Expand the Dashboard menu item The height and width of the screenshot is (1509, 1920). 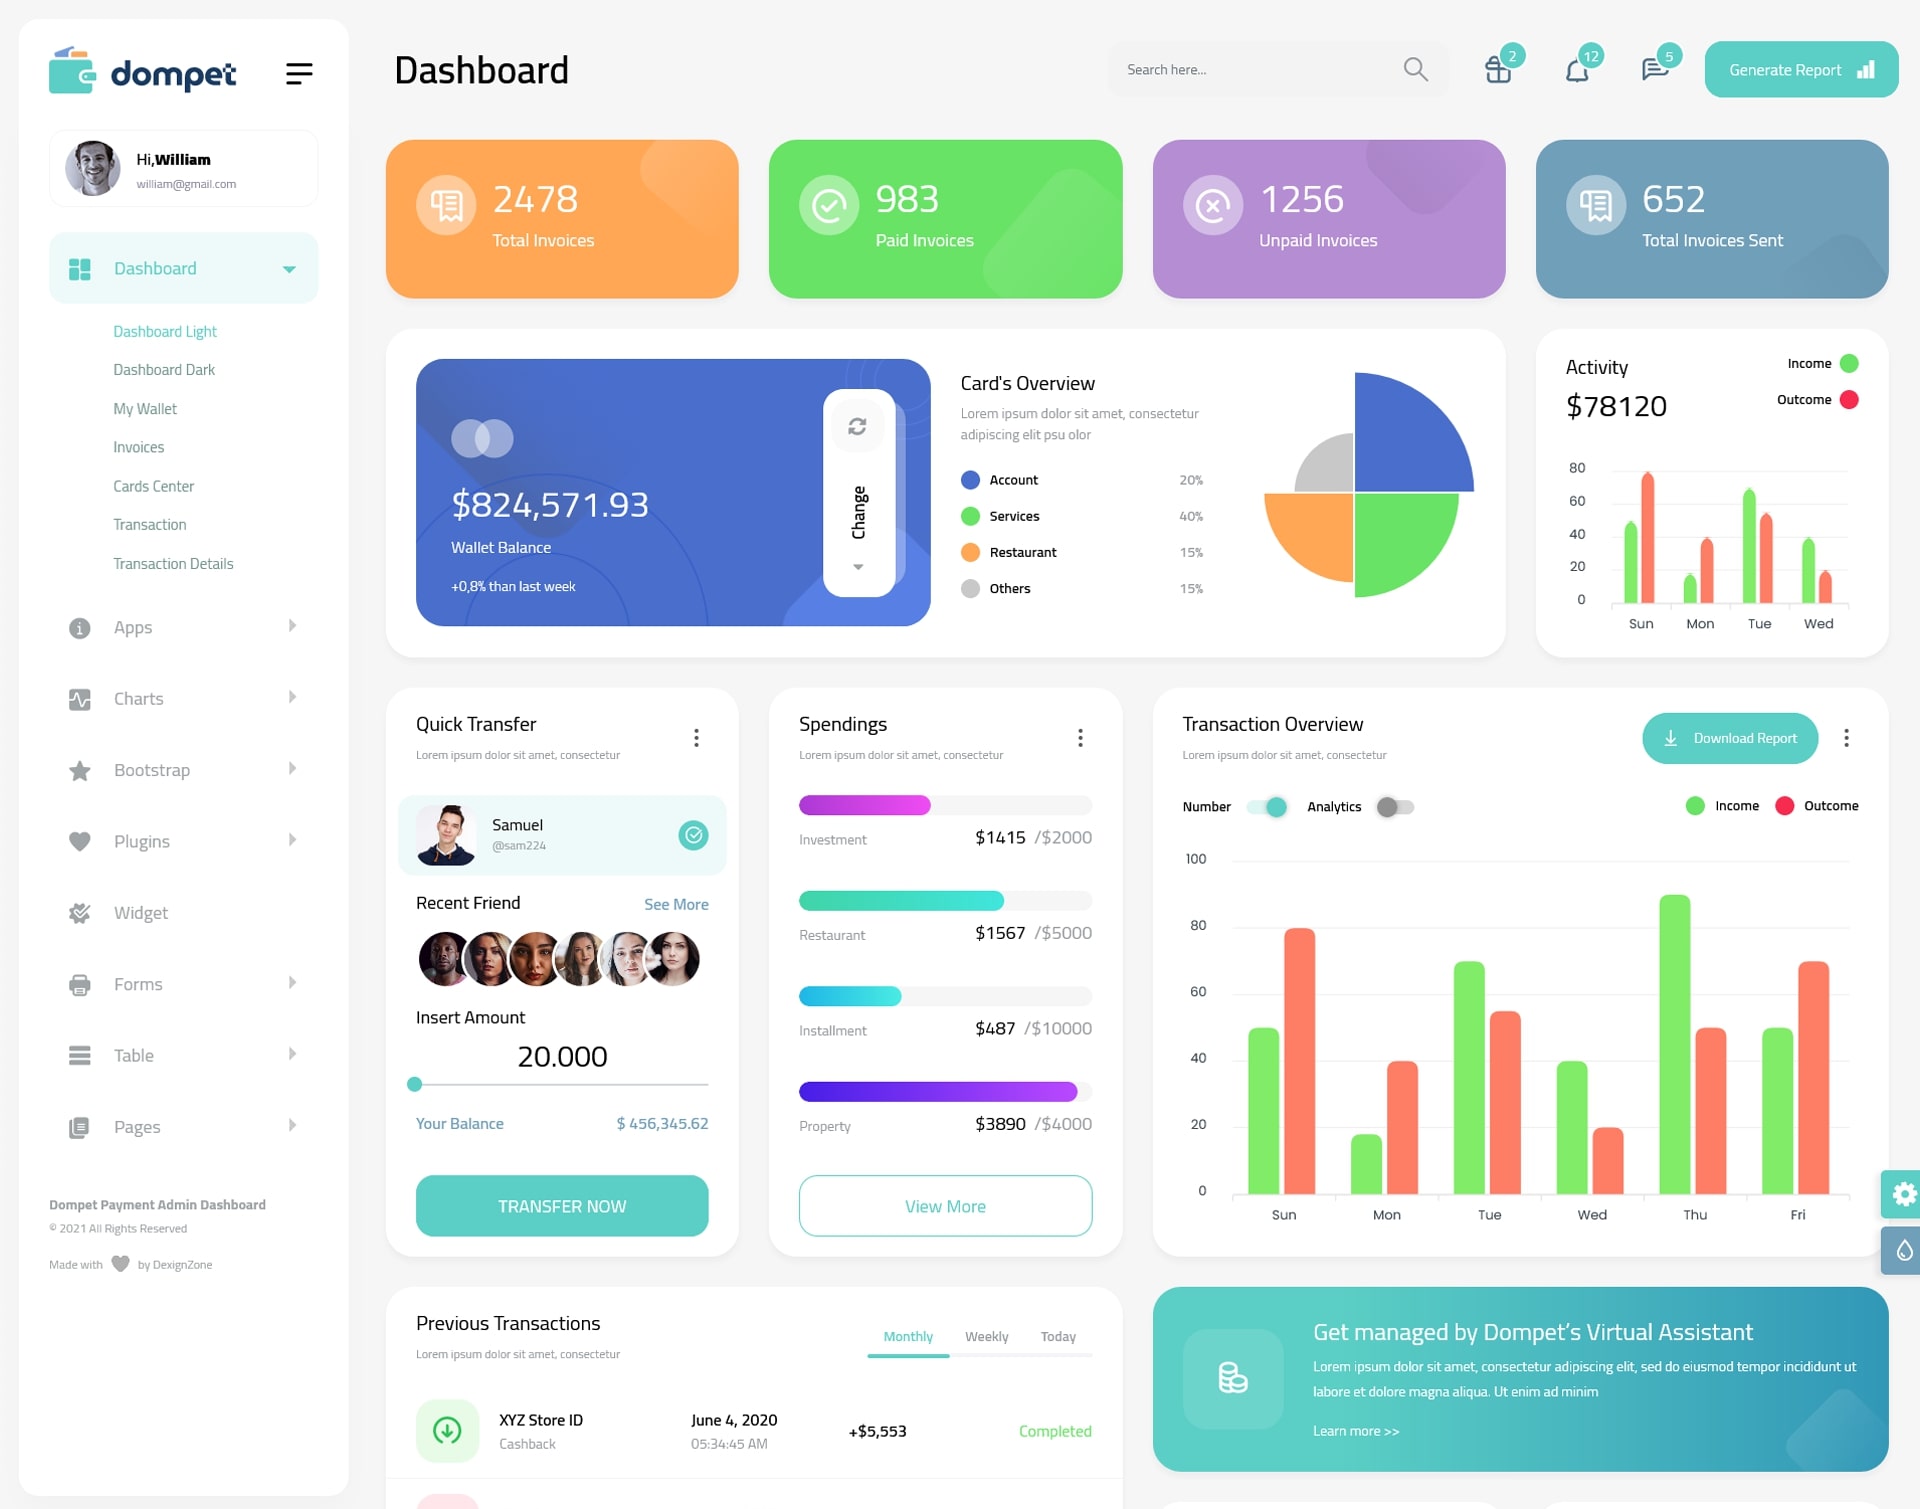pos(288,268)
